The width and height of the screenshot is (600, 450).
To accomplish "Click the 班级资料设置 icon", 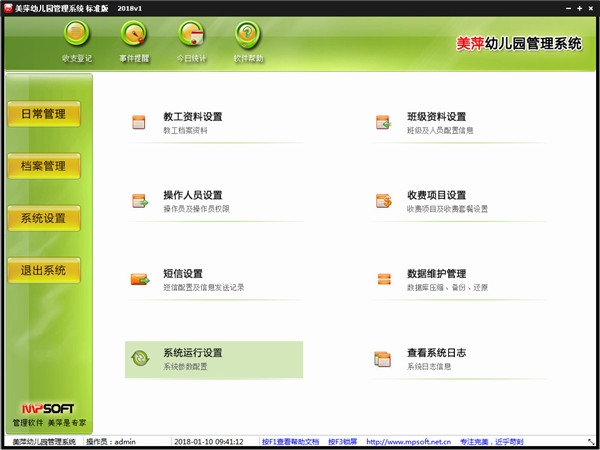I will [382, 123].
